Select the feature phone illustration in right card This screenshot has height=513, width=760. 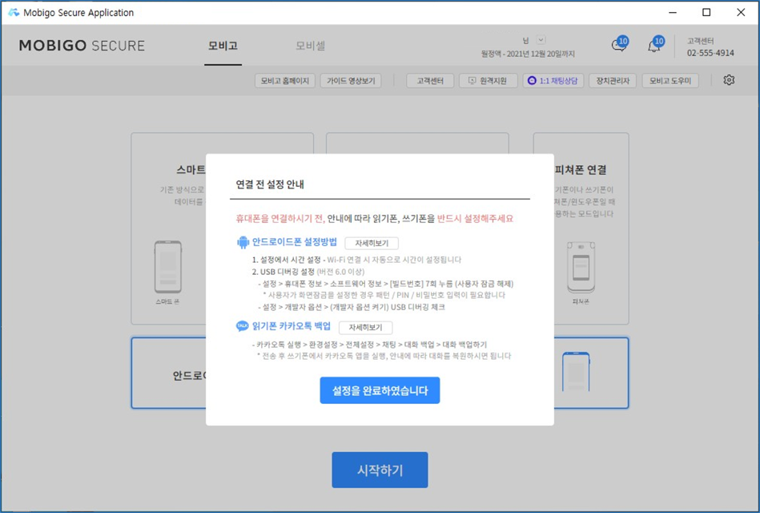point(581,268)
